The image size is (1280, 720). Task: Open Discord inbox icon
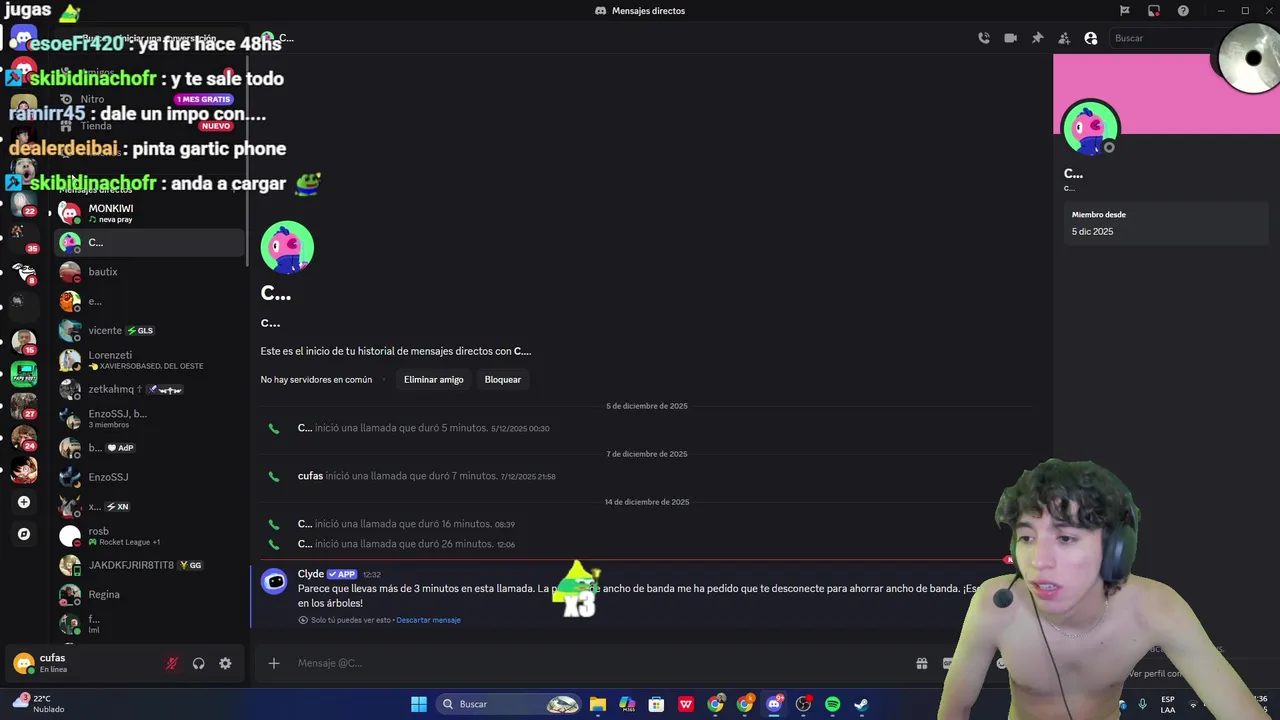1154,11
